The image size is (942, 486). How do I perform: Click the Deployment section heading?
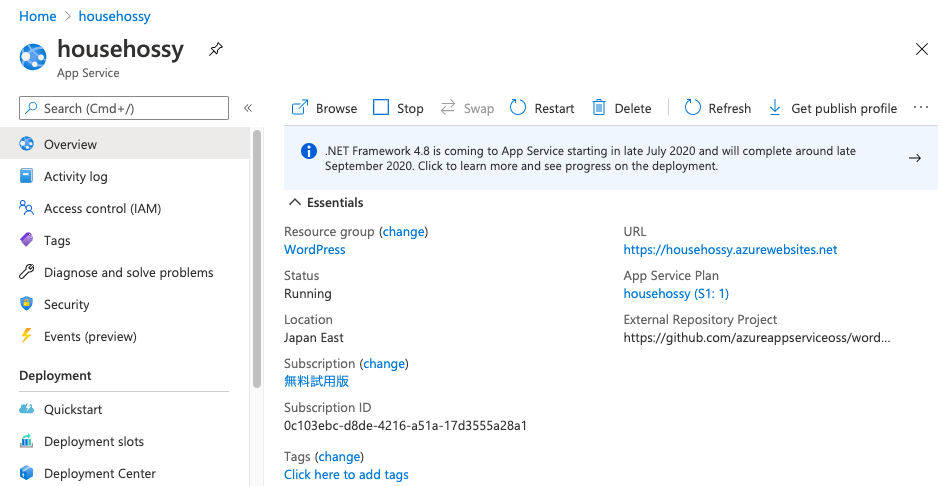[x=55, y=375]
